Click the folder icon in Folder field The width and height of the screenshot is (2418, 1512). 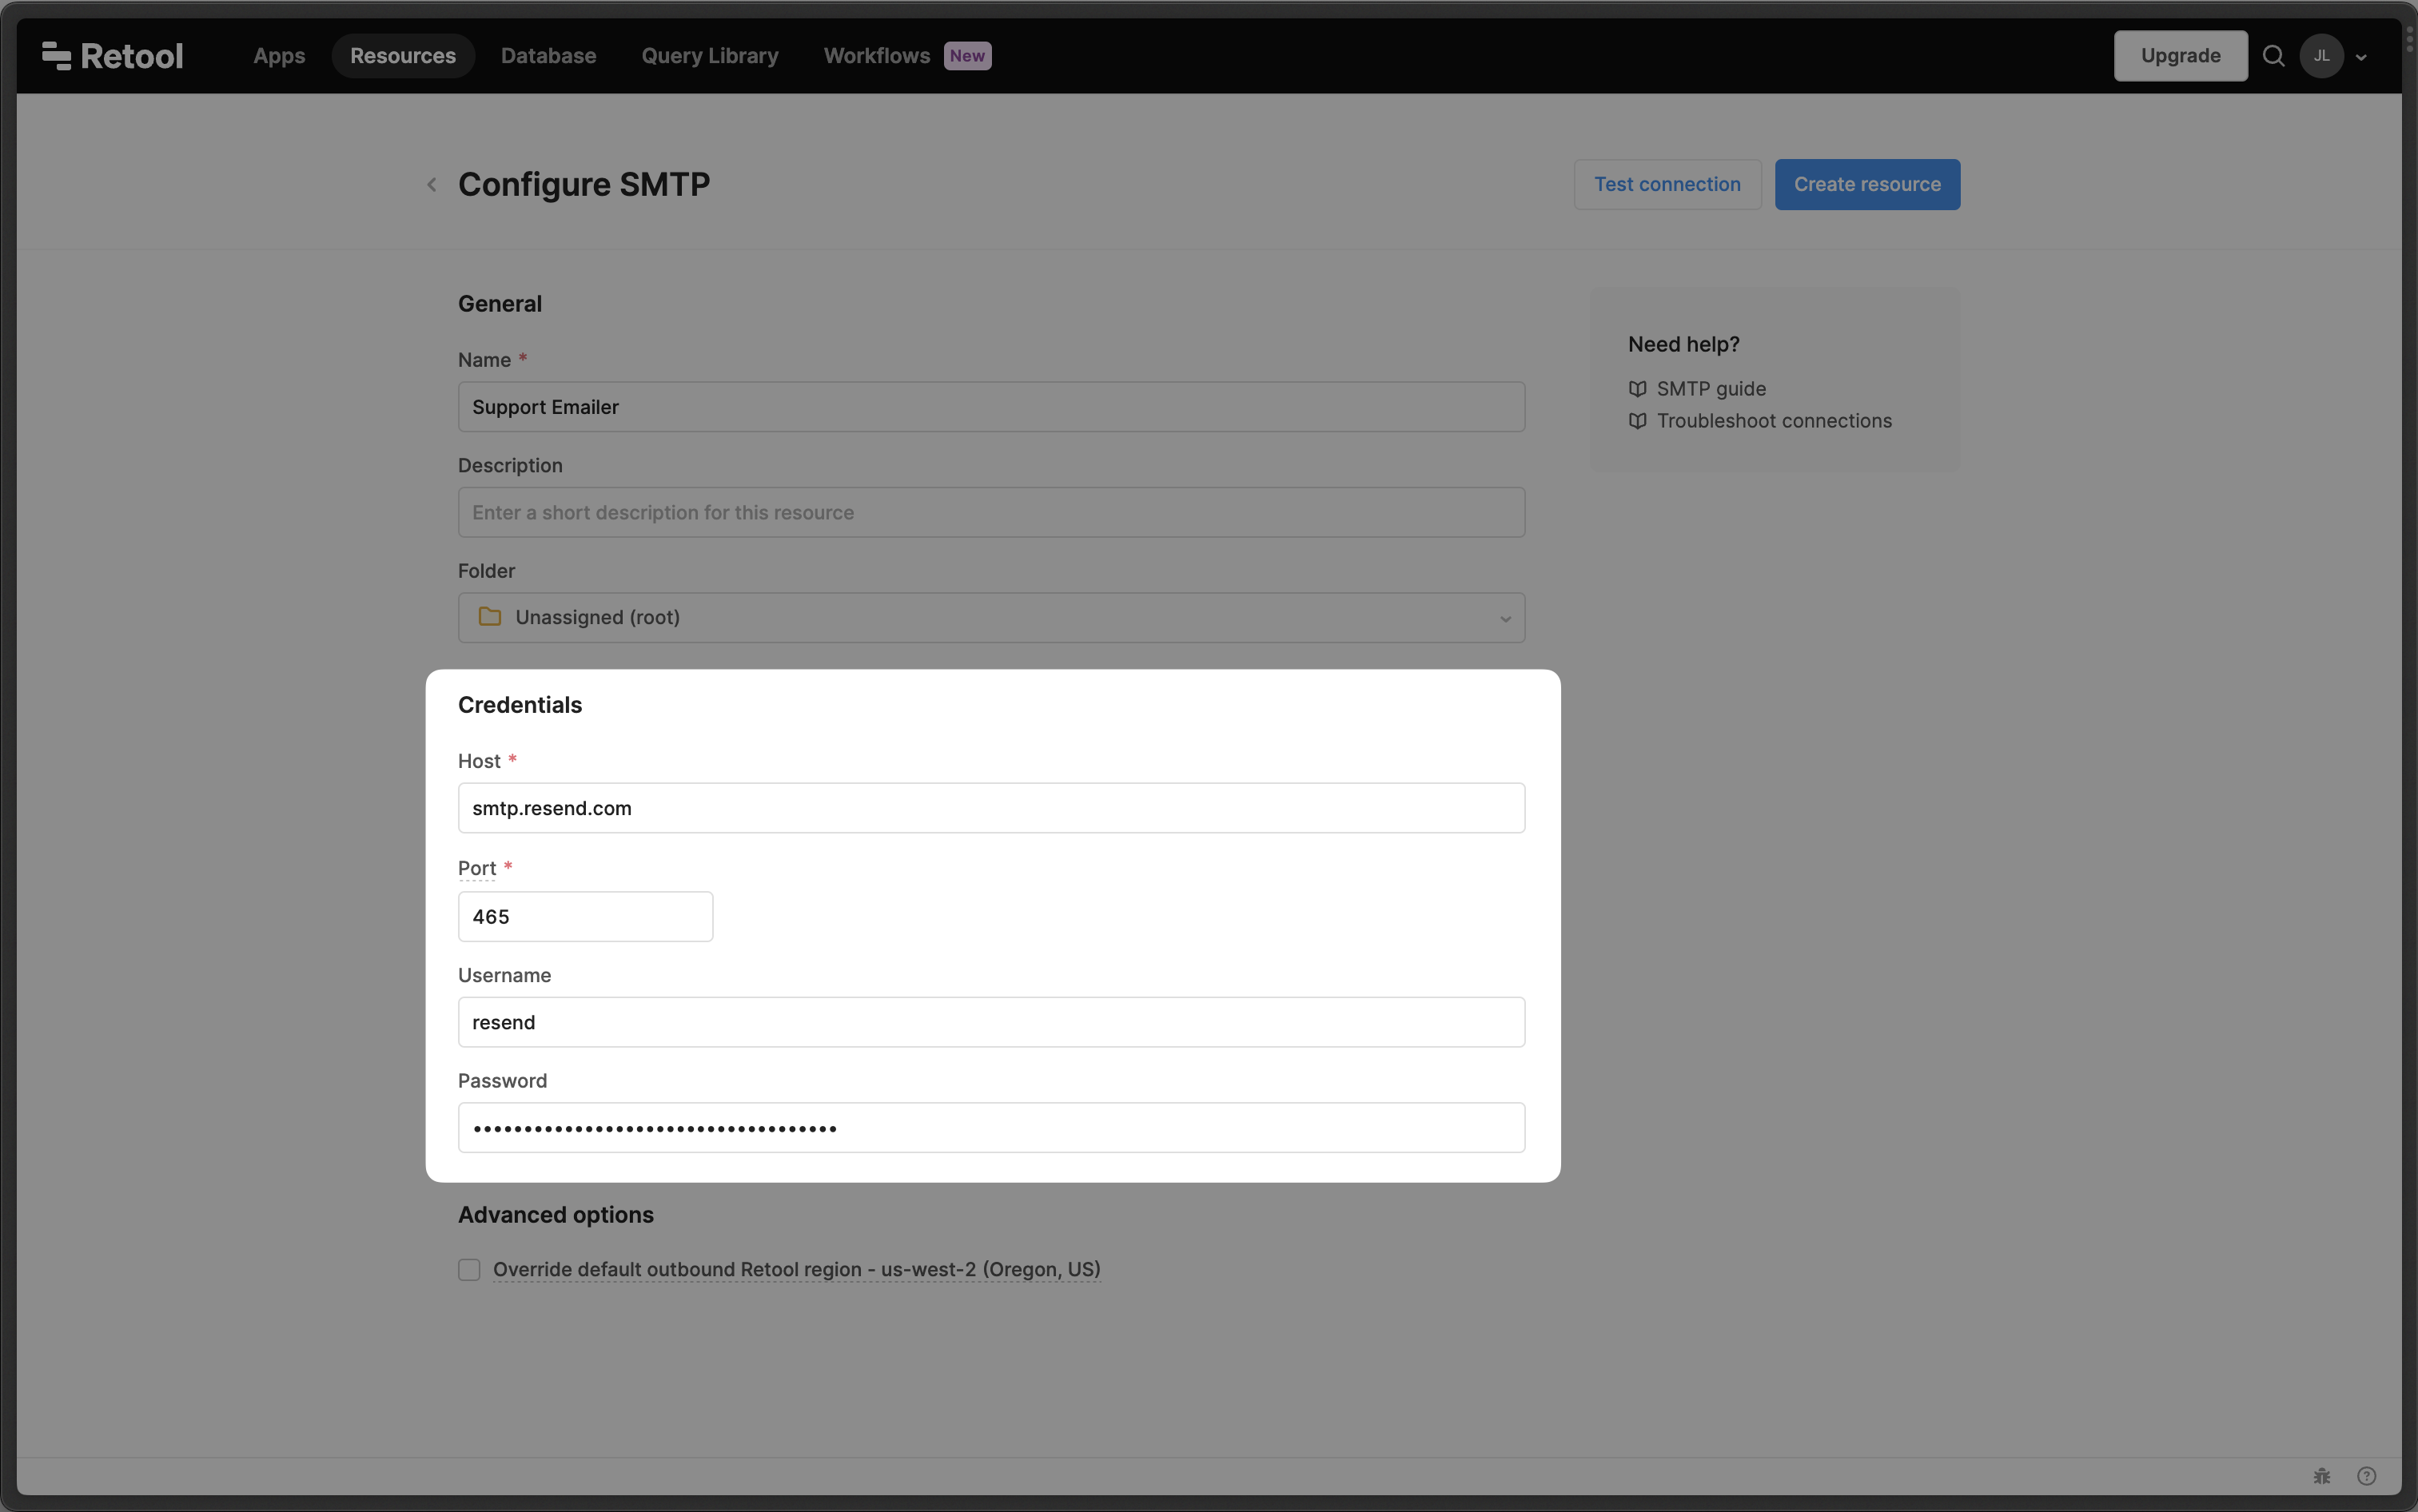point(489,617)
